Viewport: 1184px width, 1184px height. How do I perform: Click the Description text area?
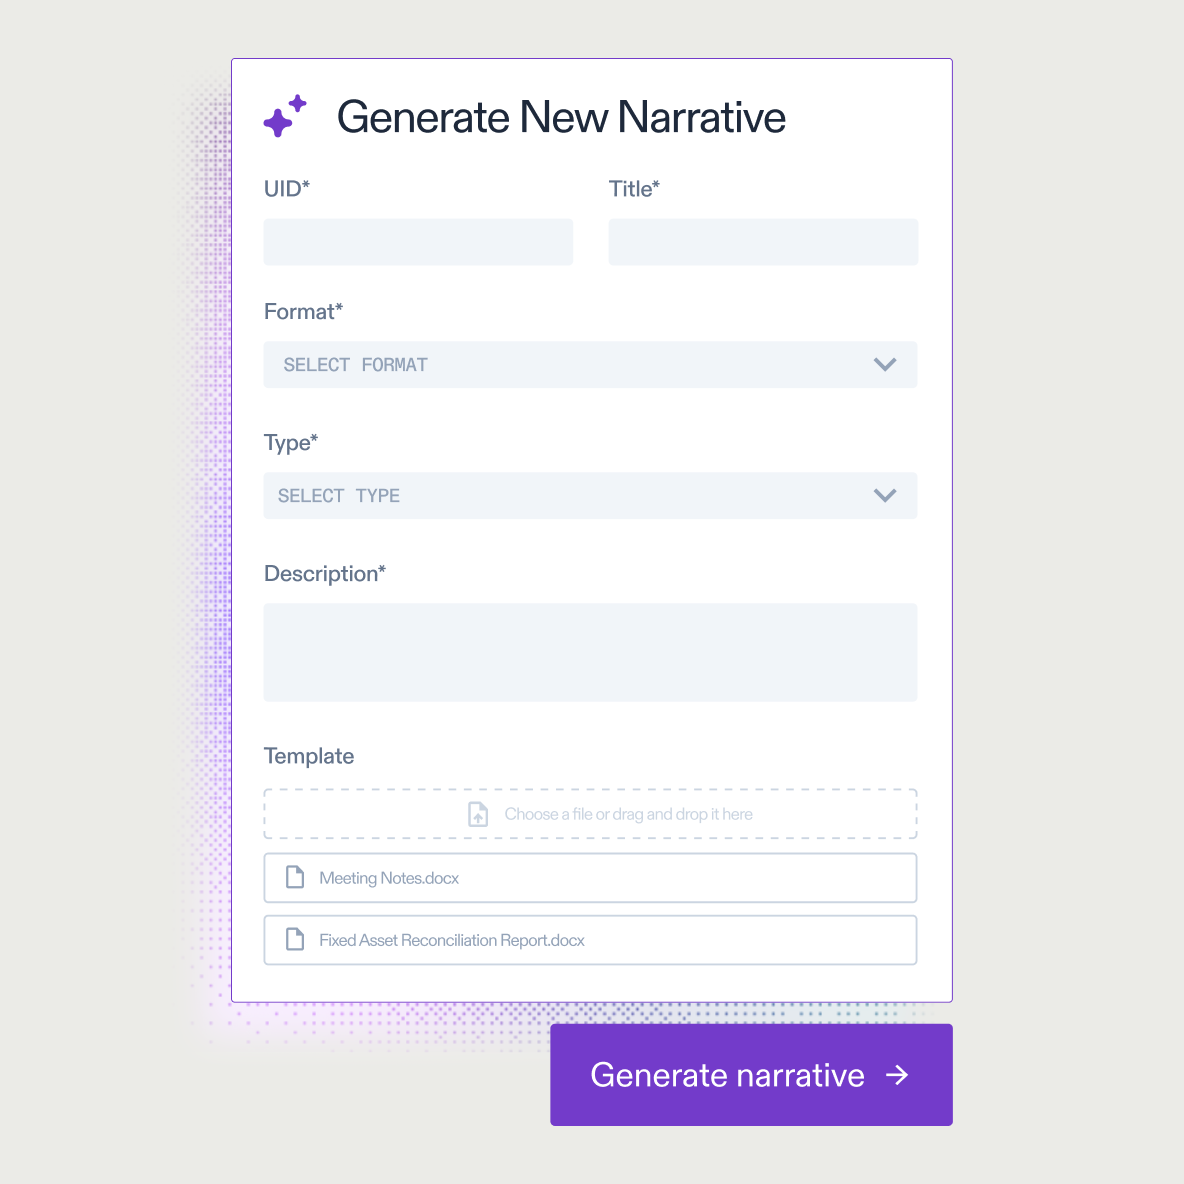[590, 651]
